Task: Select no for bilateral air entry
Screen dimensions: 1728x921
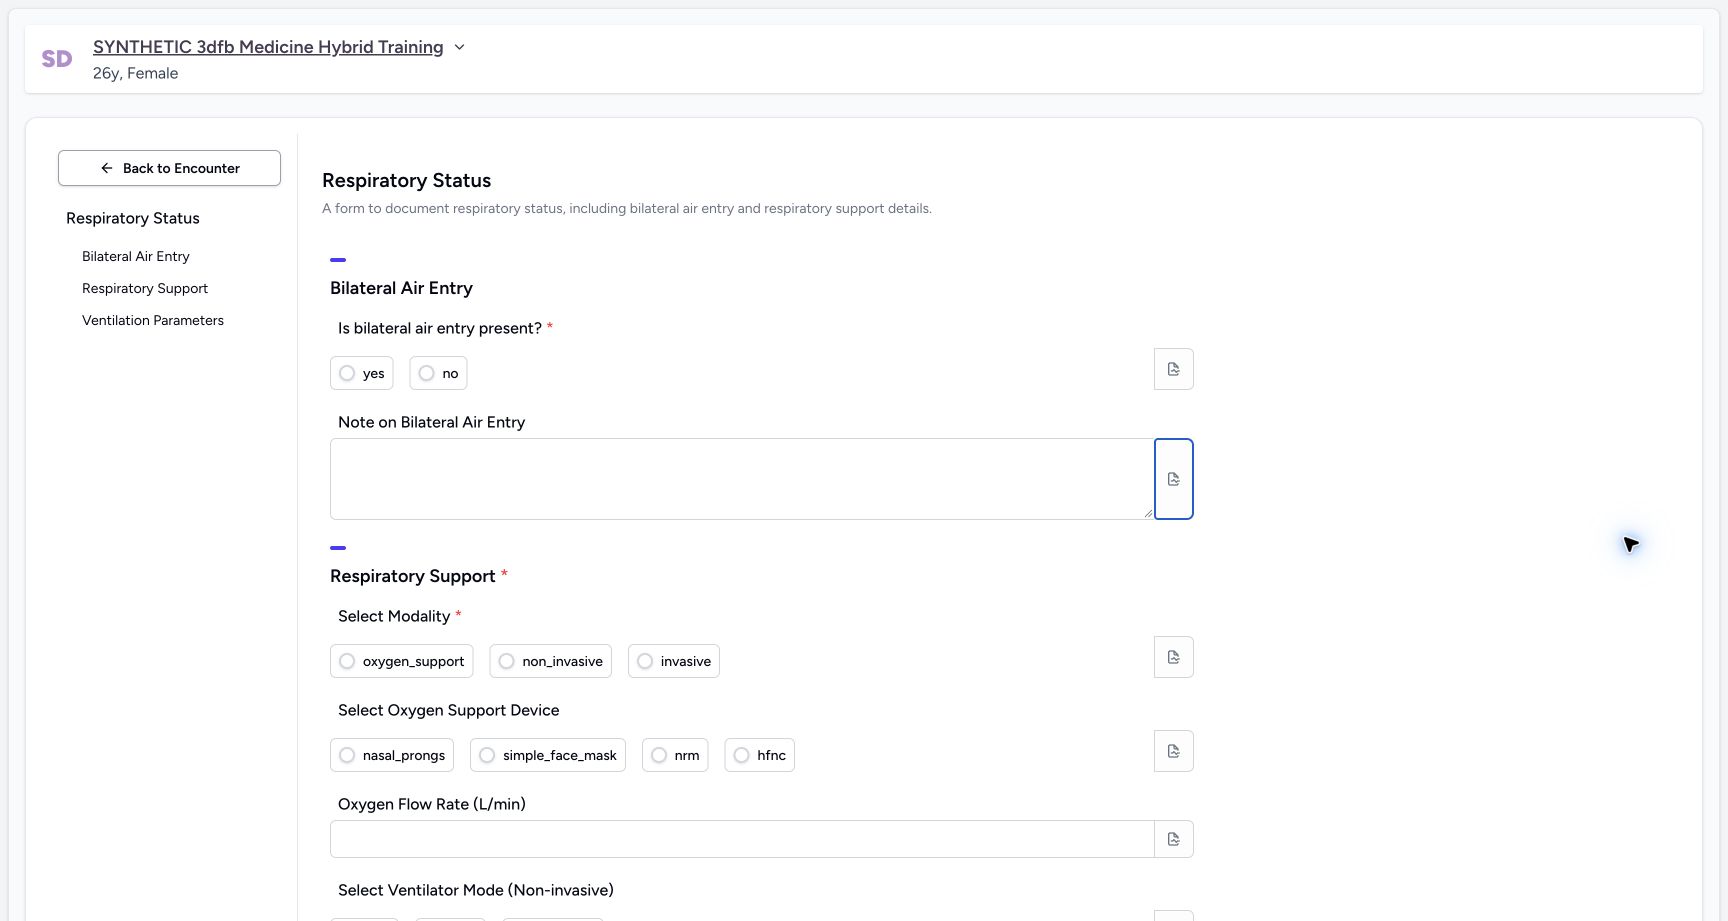Action: pos(438,373)
